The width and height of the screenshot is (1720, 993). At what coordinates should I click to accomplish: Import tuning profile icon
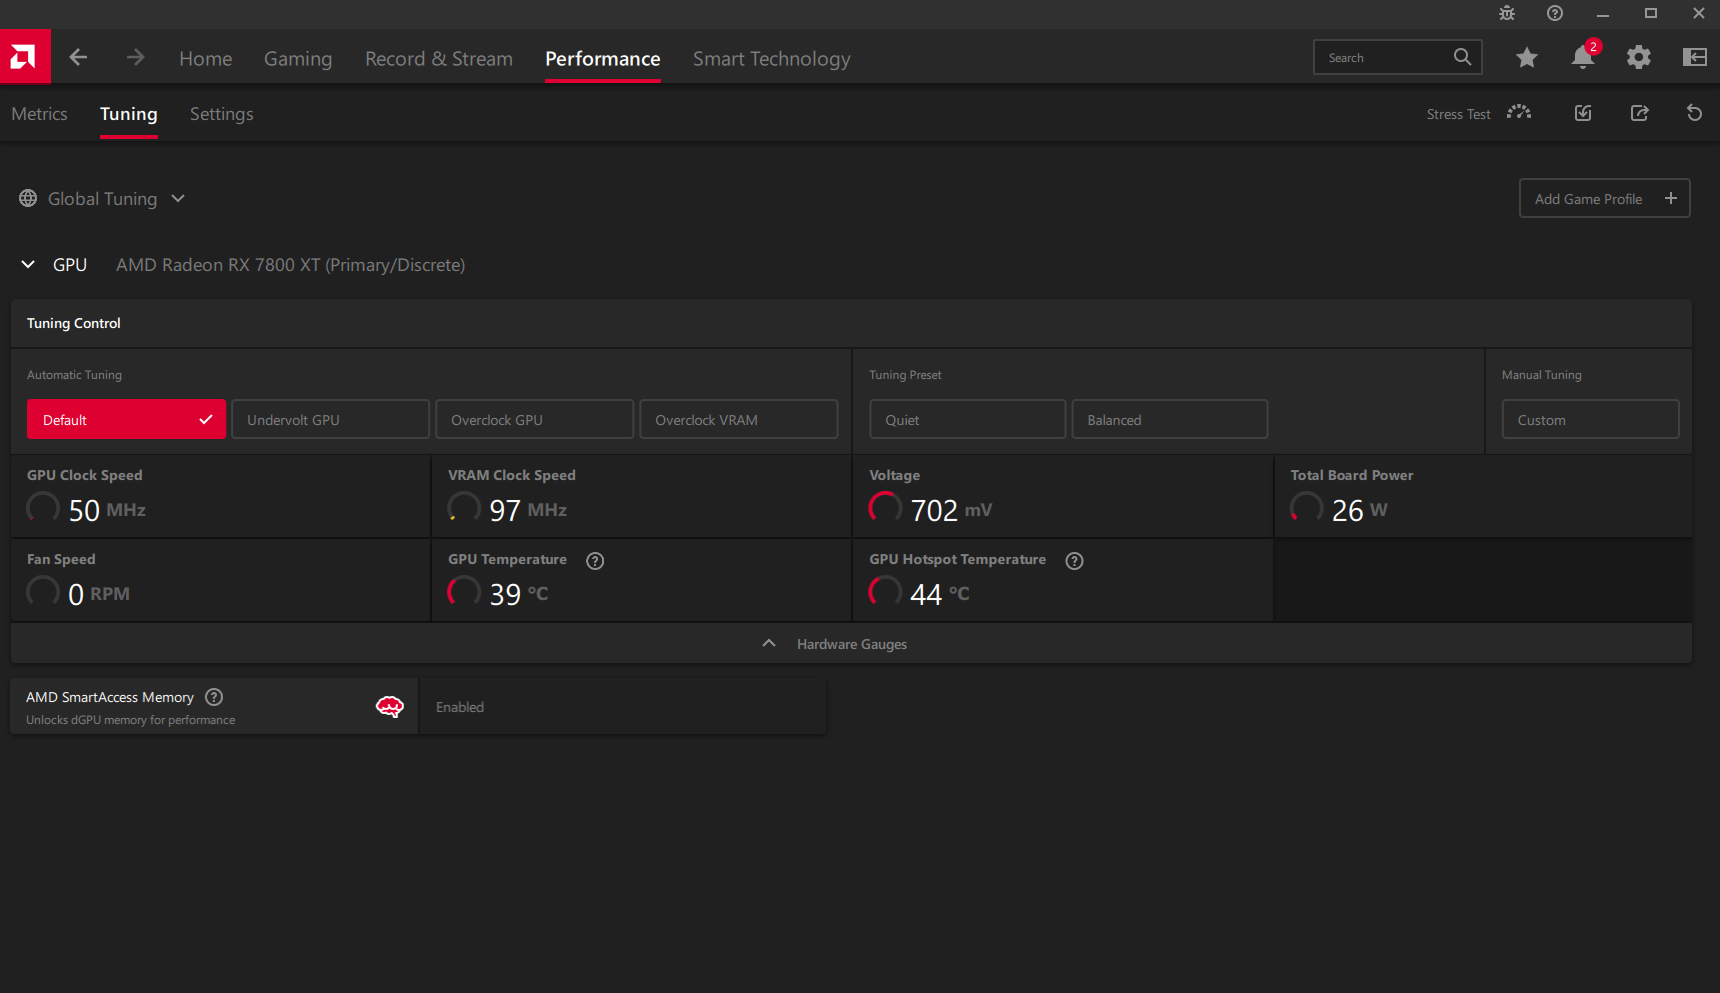point(1583,113)
